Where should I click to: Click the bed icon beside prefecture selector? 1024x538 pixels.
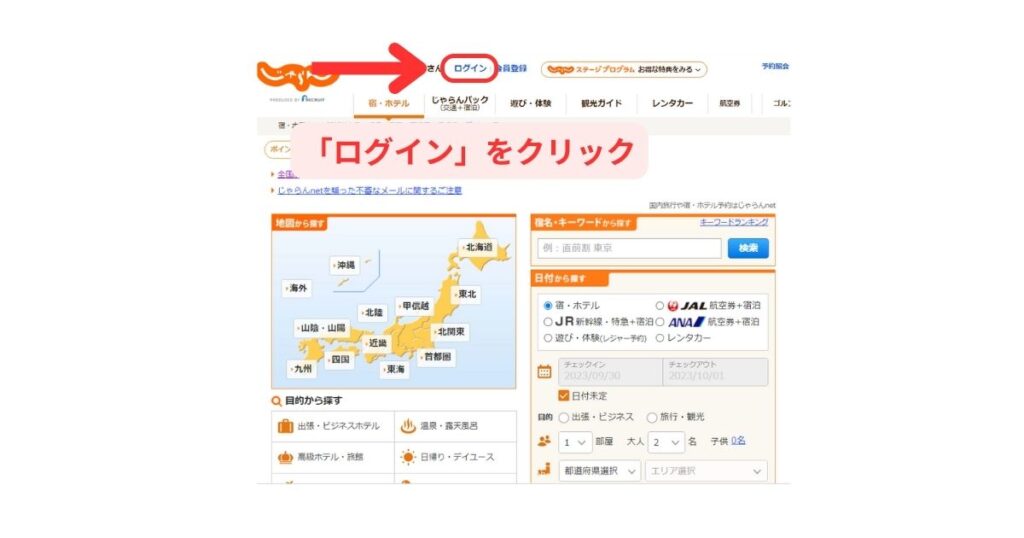click(x=544, y=469)
